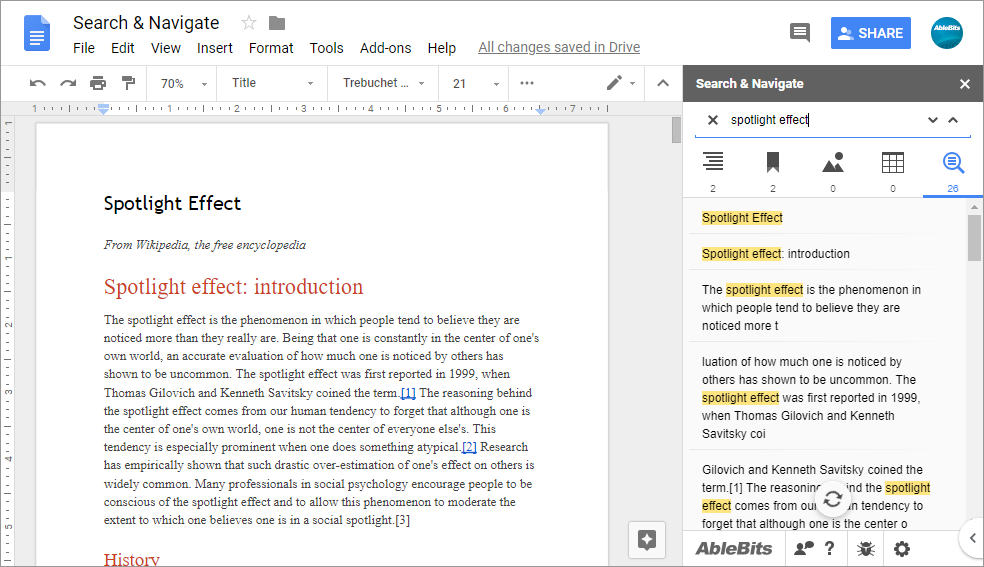The image size is (984, 567).
Task: Open the Help menu
Action: (442, 48)
